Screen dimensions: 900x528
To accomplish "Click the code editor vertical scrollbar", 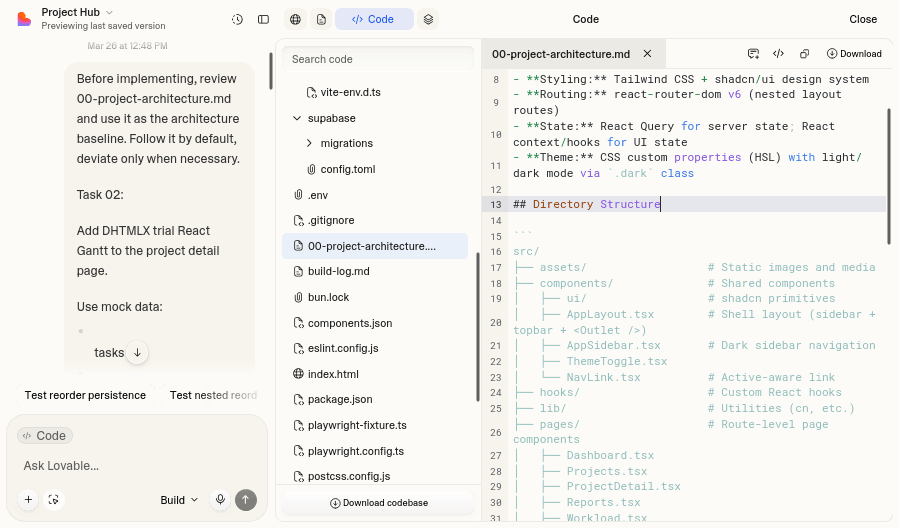I will coord(889,177).
